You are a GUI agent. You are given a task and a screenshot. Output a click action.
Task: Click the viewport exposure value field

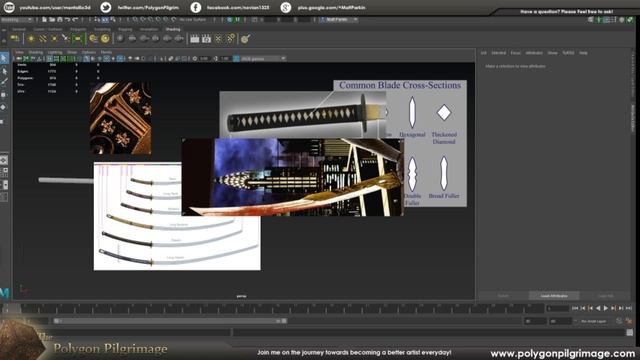click(x=204, y=59)
